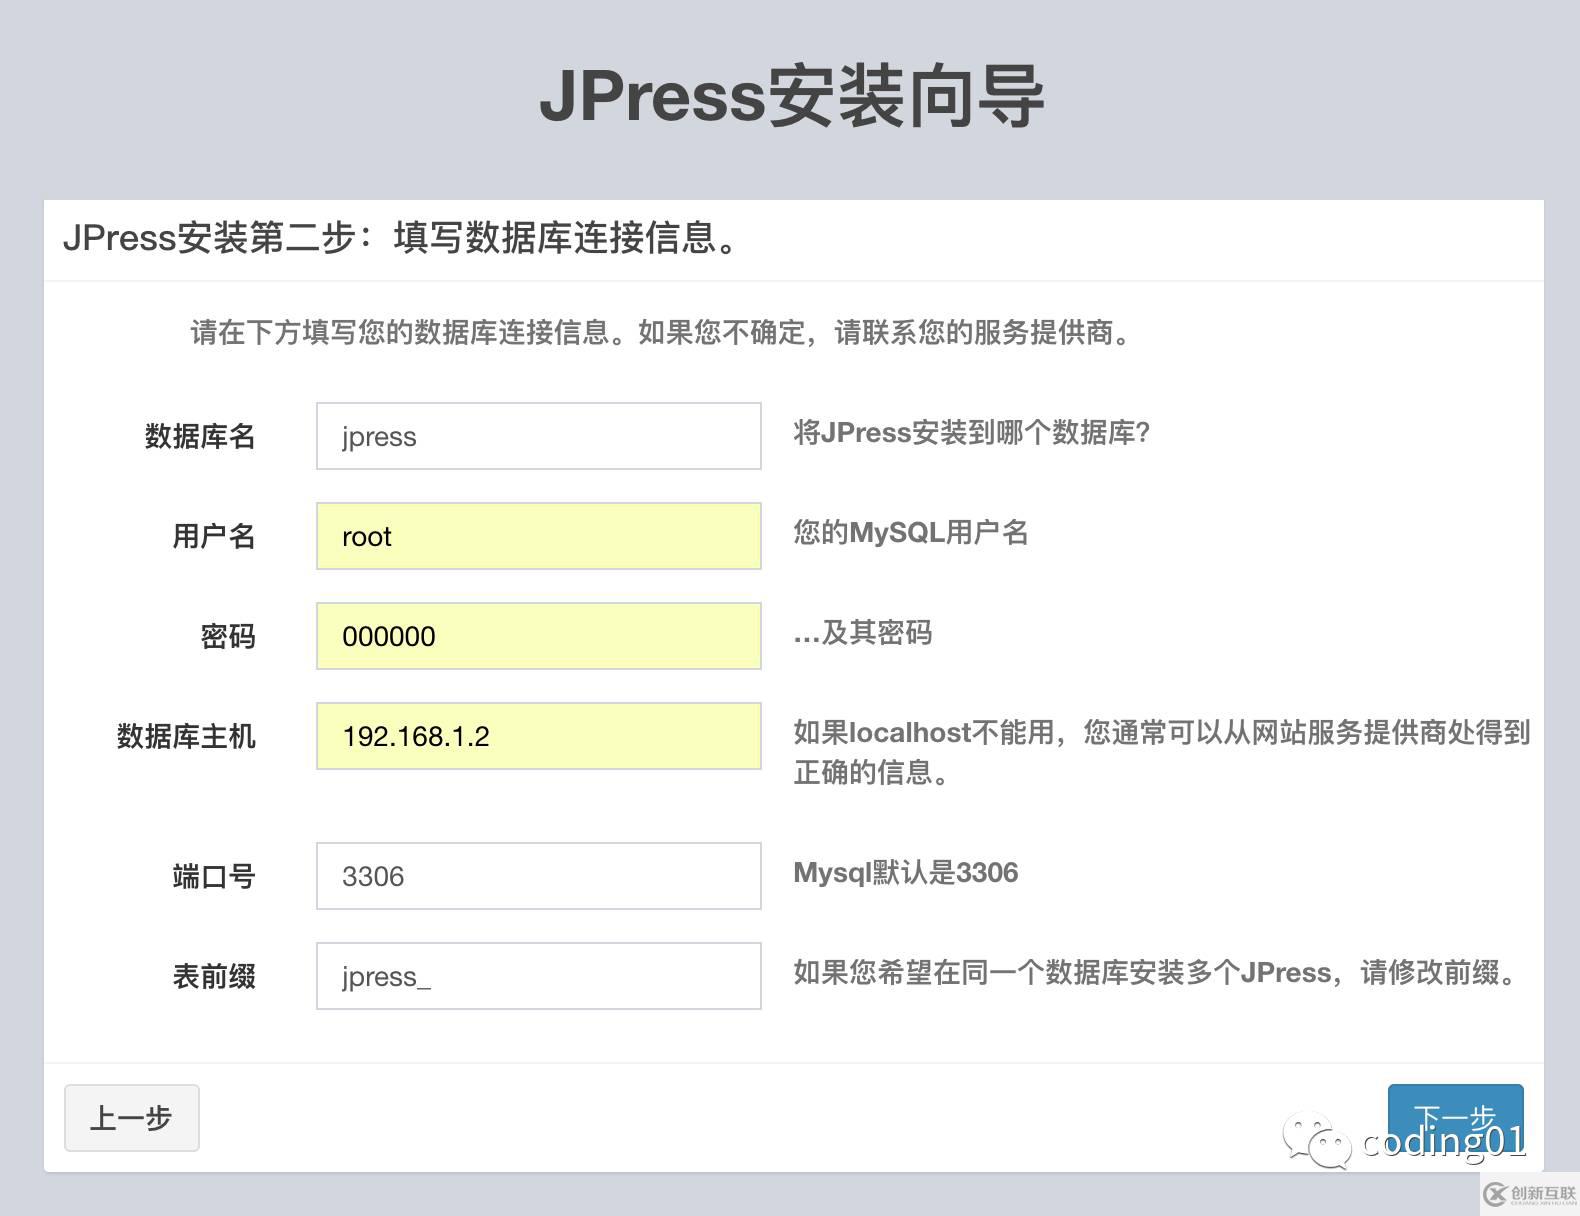
Task: Click the hint about 安装多个JPress 请修改前缀
Action: [x=1158, y=972]
